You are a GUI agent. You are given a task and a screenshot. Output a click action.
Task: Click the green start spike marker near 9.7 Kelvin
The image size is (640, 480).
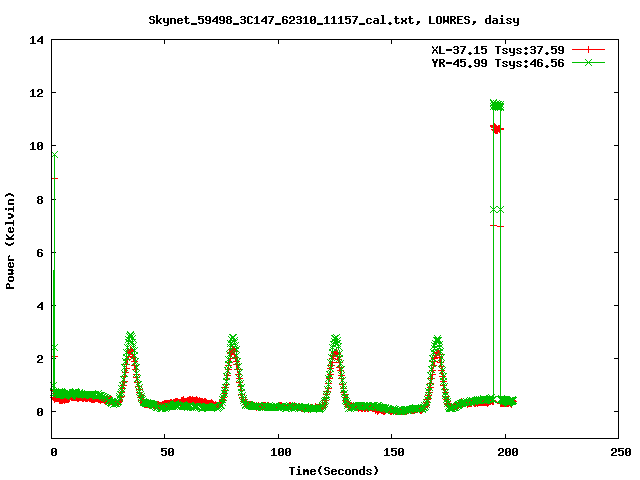tap(54, 155)
